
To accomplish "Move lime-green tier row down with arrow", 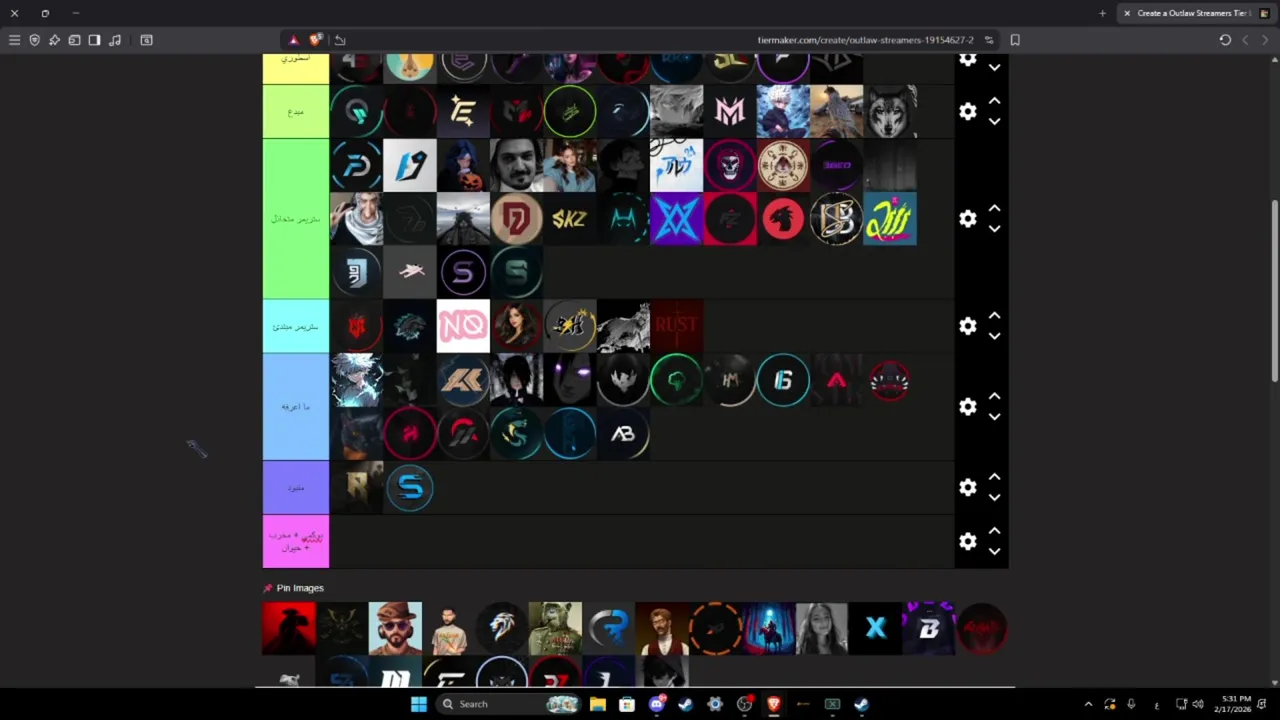I will pos(994,121).
